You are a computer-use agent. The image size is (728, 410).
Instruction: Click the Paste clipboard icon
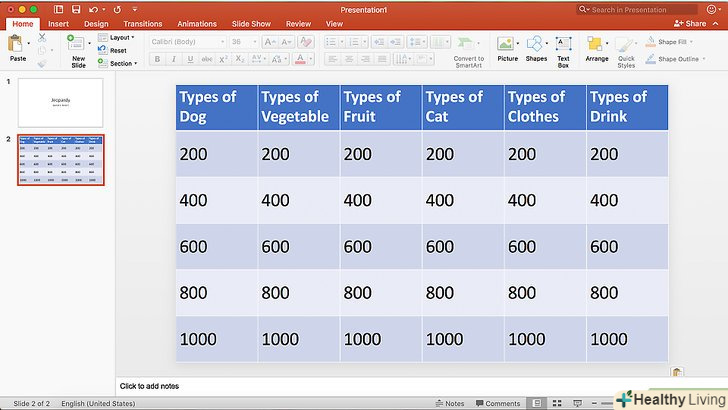pyautogui.click(x=16, y=44)
